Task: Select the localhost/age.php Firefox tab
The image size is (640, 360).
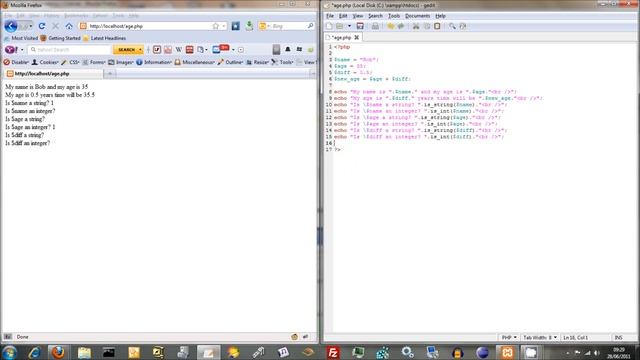Action: [53, 73]
